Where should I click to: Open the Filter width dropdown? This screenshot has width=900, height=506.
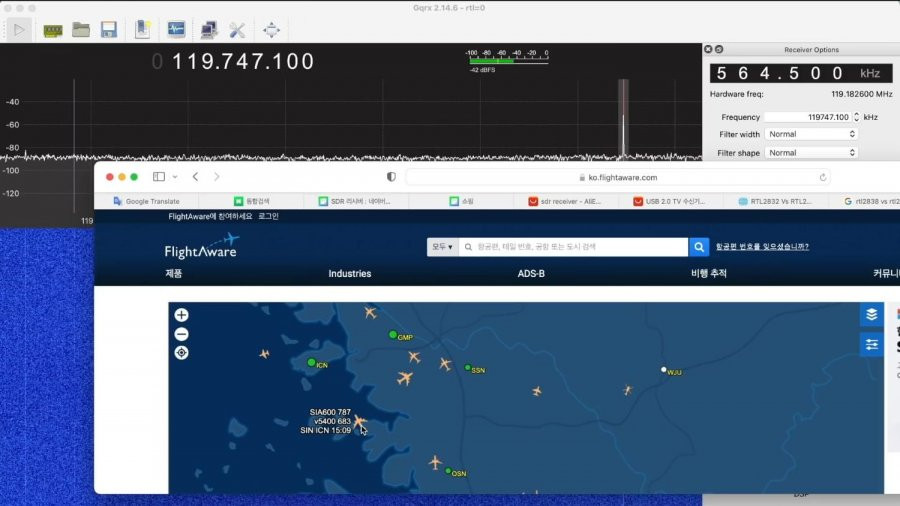pyautogui.click(x=812, y=134)
